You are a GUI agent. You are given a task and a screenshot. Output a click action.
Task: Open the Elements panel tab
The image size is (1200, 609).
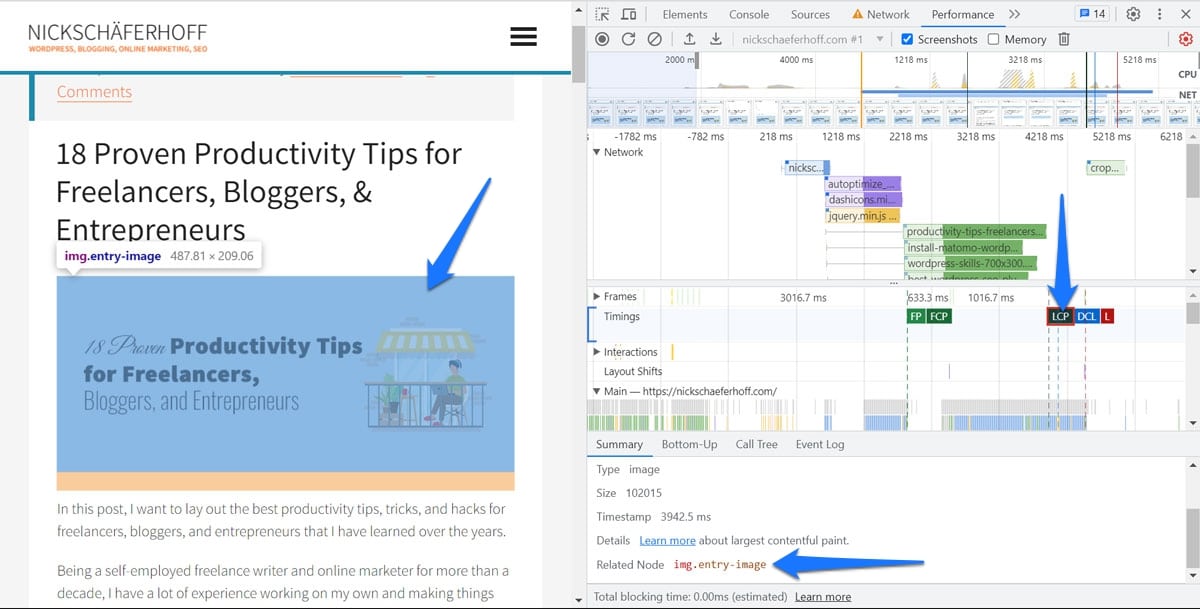[x=684, y=14]
